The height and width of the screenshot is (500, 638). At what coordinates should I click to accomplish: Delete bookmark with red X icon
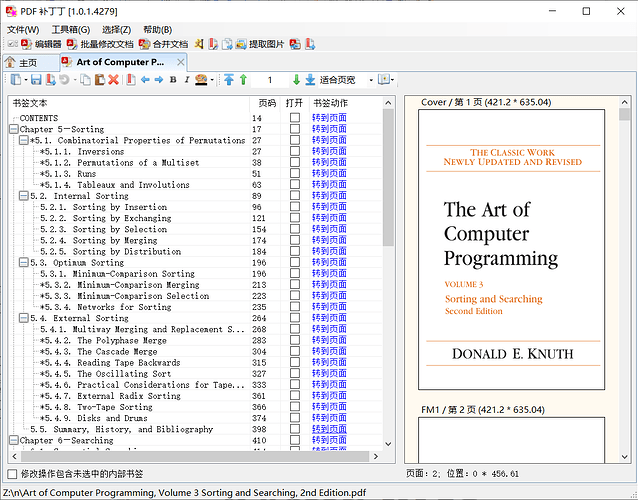114,80
